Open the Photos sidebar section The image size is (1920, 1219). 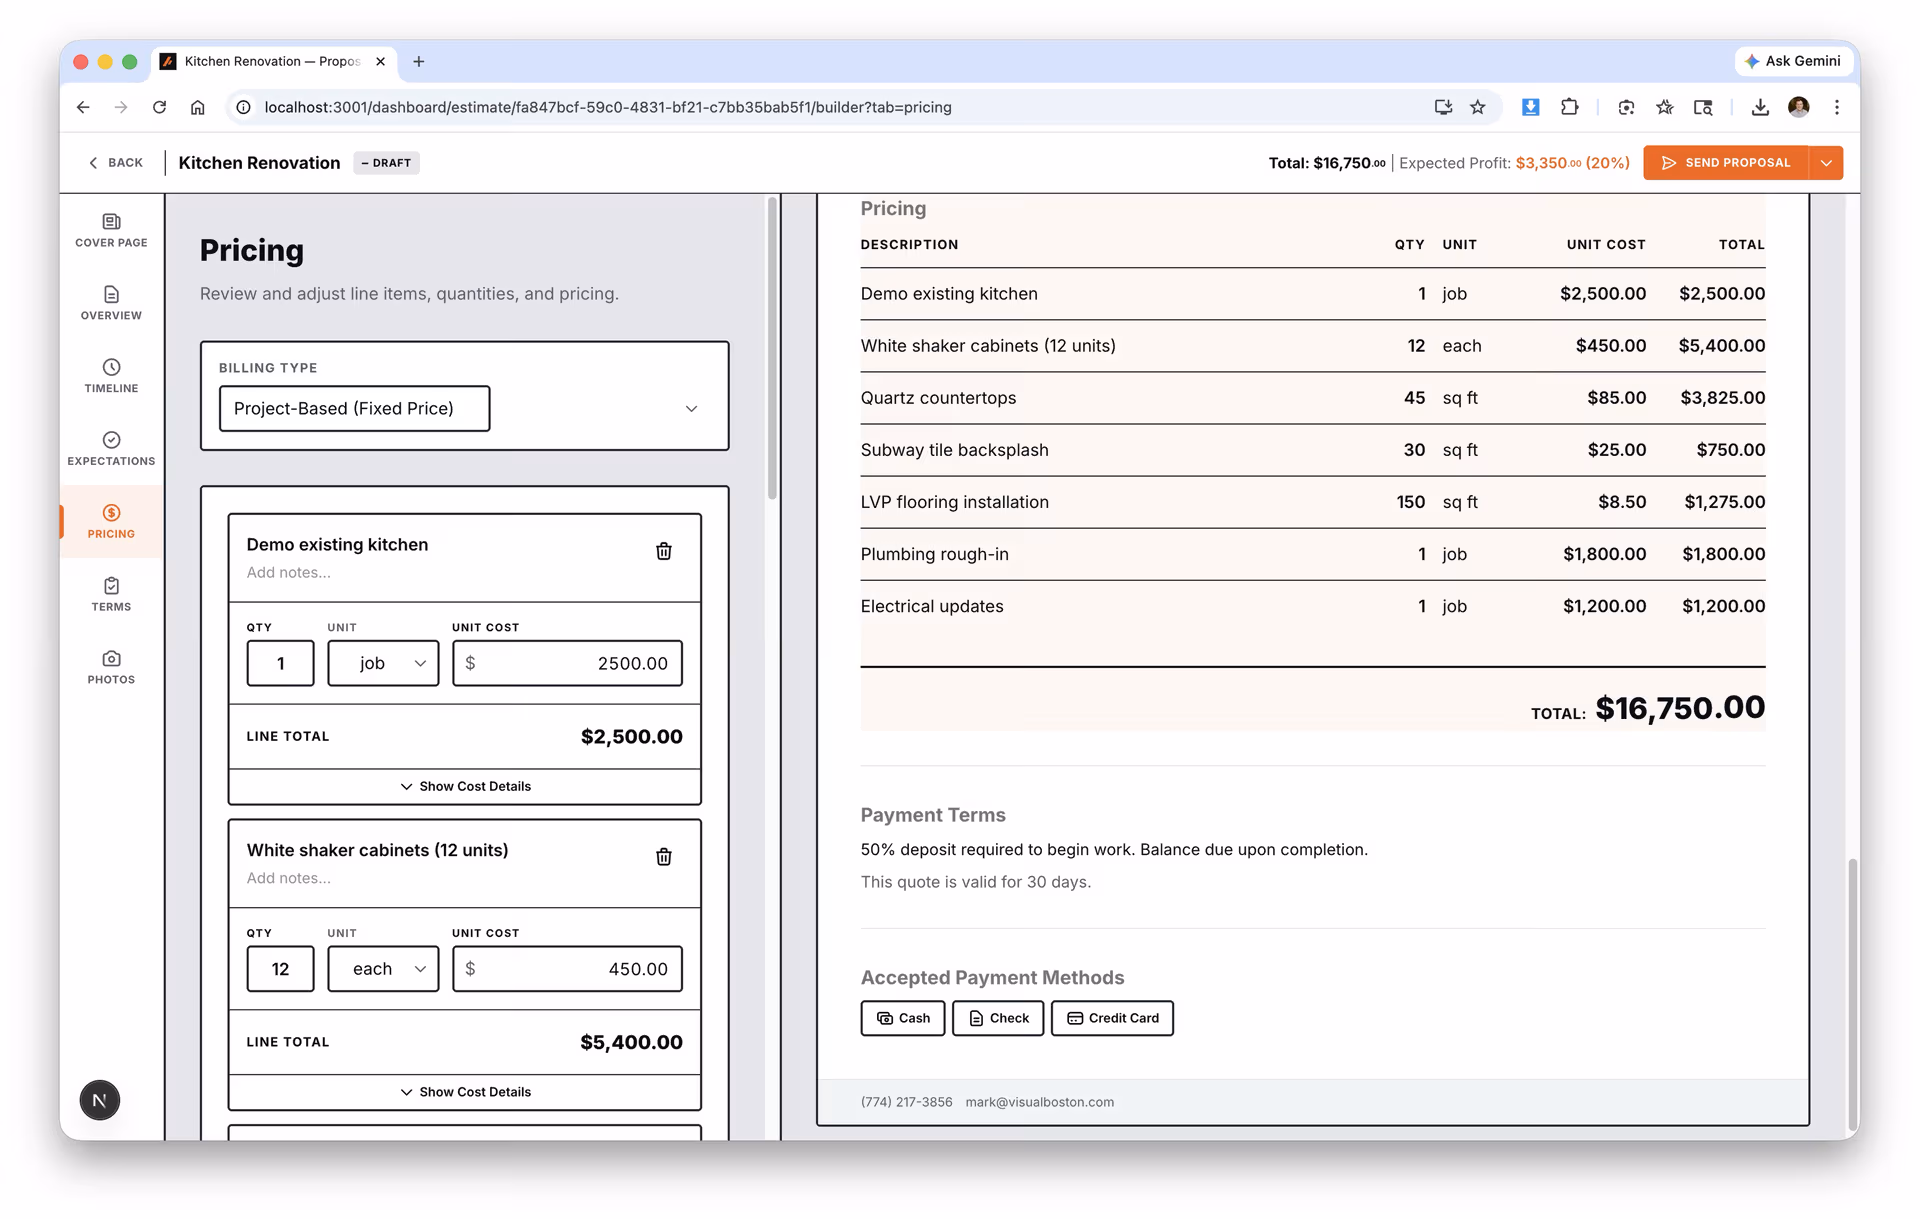111,667
